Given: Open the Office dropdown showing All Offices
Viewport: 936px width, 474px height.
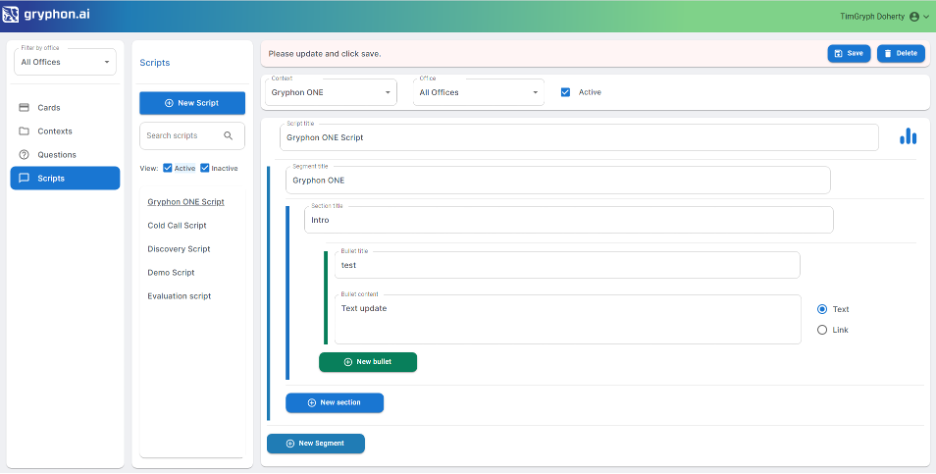Looking at the screenshot, I should pos(479,93).
